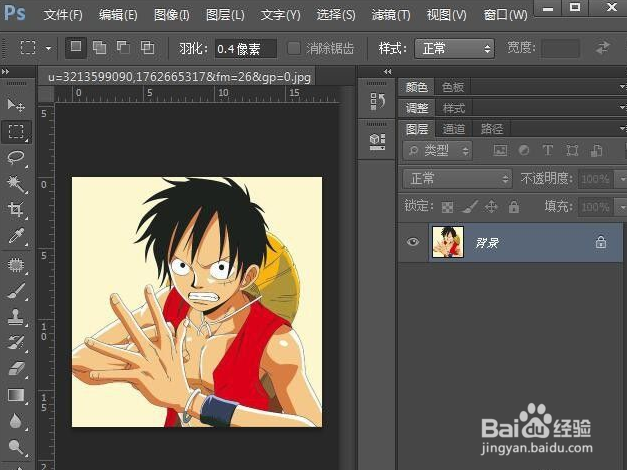
Task: Select the Gradient tool
Action: [16, 395]
